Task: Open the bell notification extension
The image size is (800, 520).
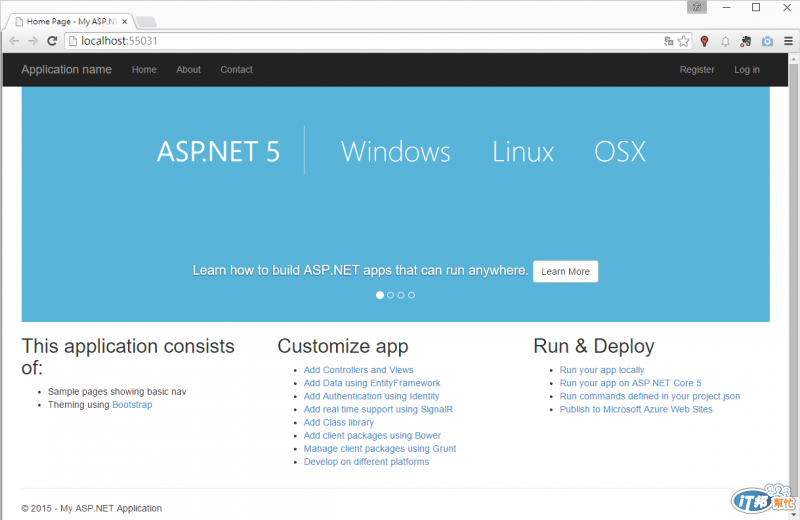Action: (725, 41)
